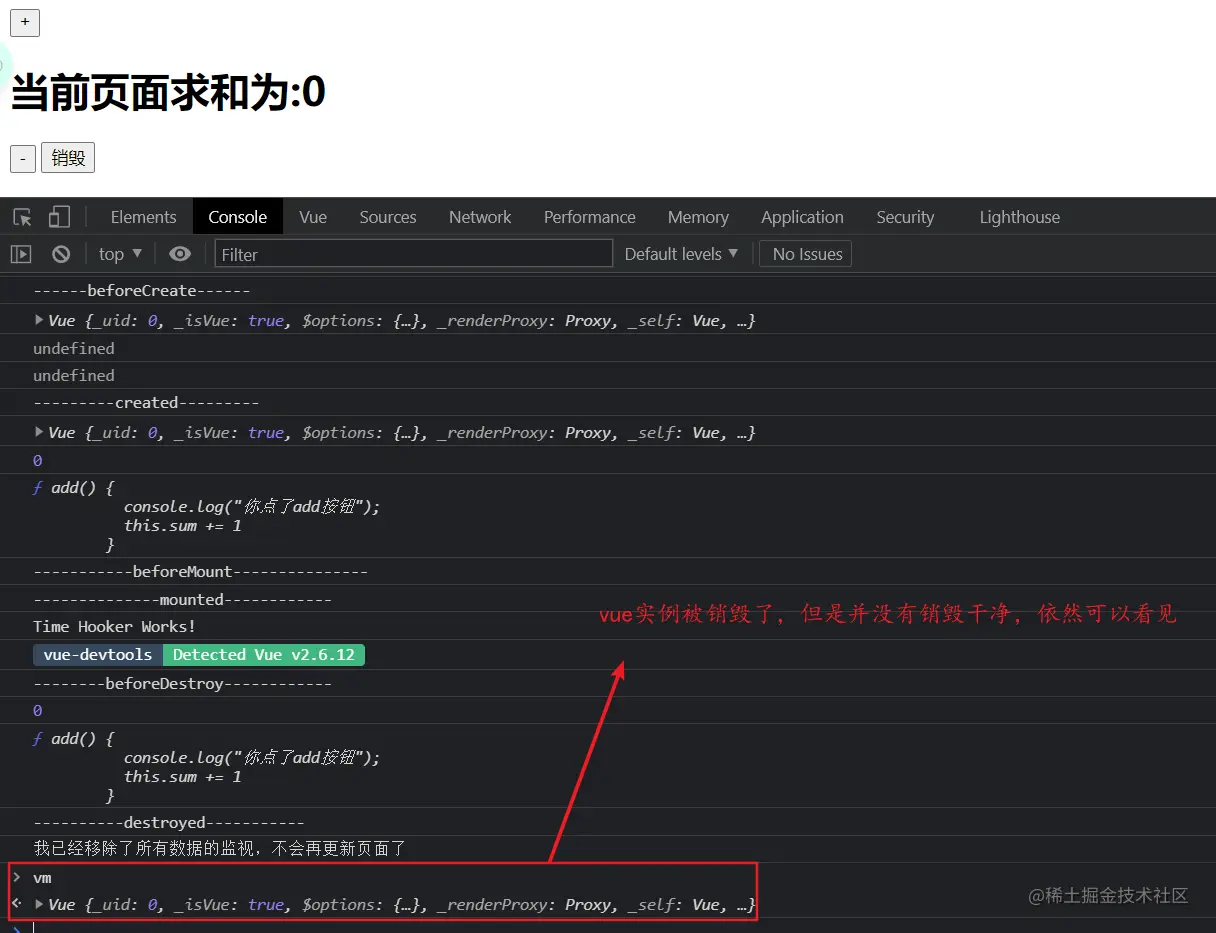Image resolution: width=1216 pixels, height=933 pixels.
Task: Click the inspect element picker icon
Action: (22, 217)
